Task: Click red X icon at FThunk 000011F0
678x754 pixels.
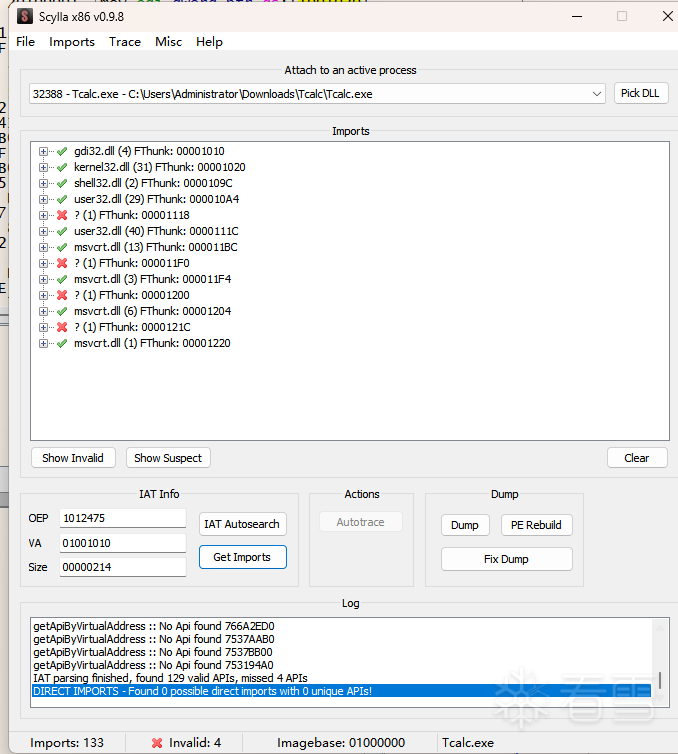Action: [x=62, y=263]
